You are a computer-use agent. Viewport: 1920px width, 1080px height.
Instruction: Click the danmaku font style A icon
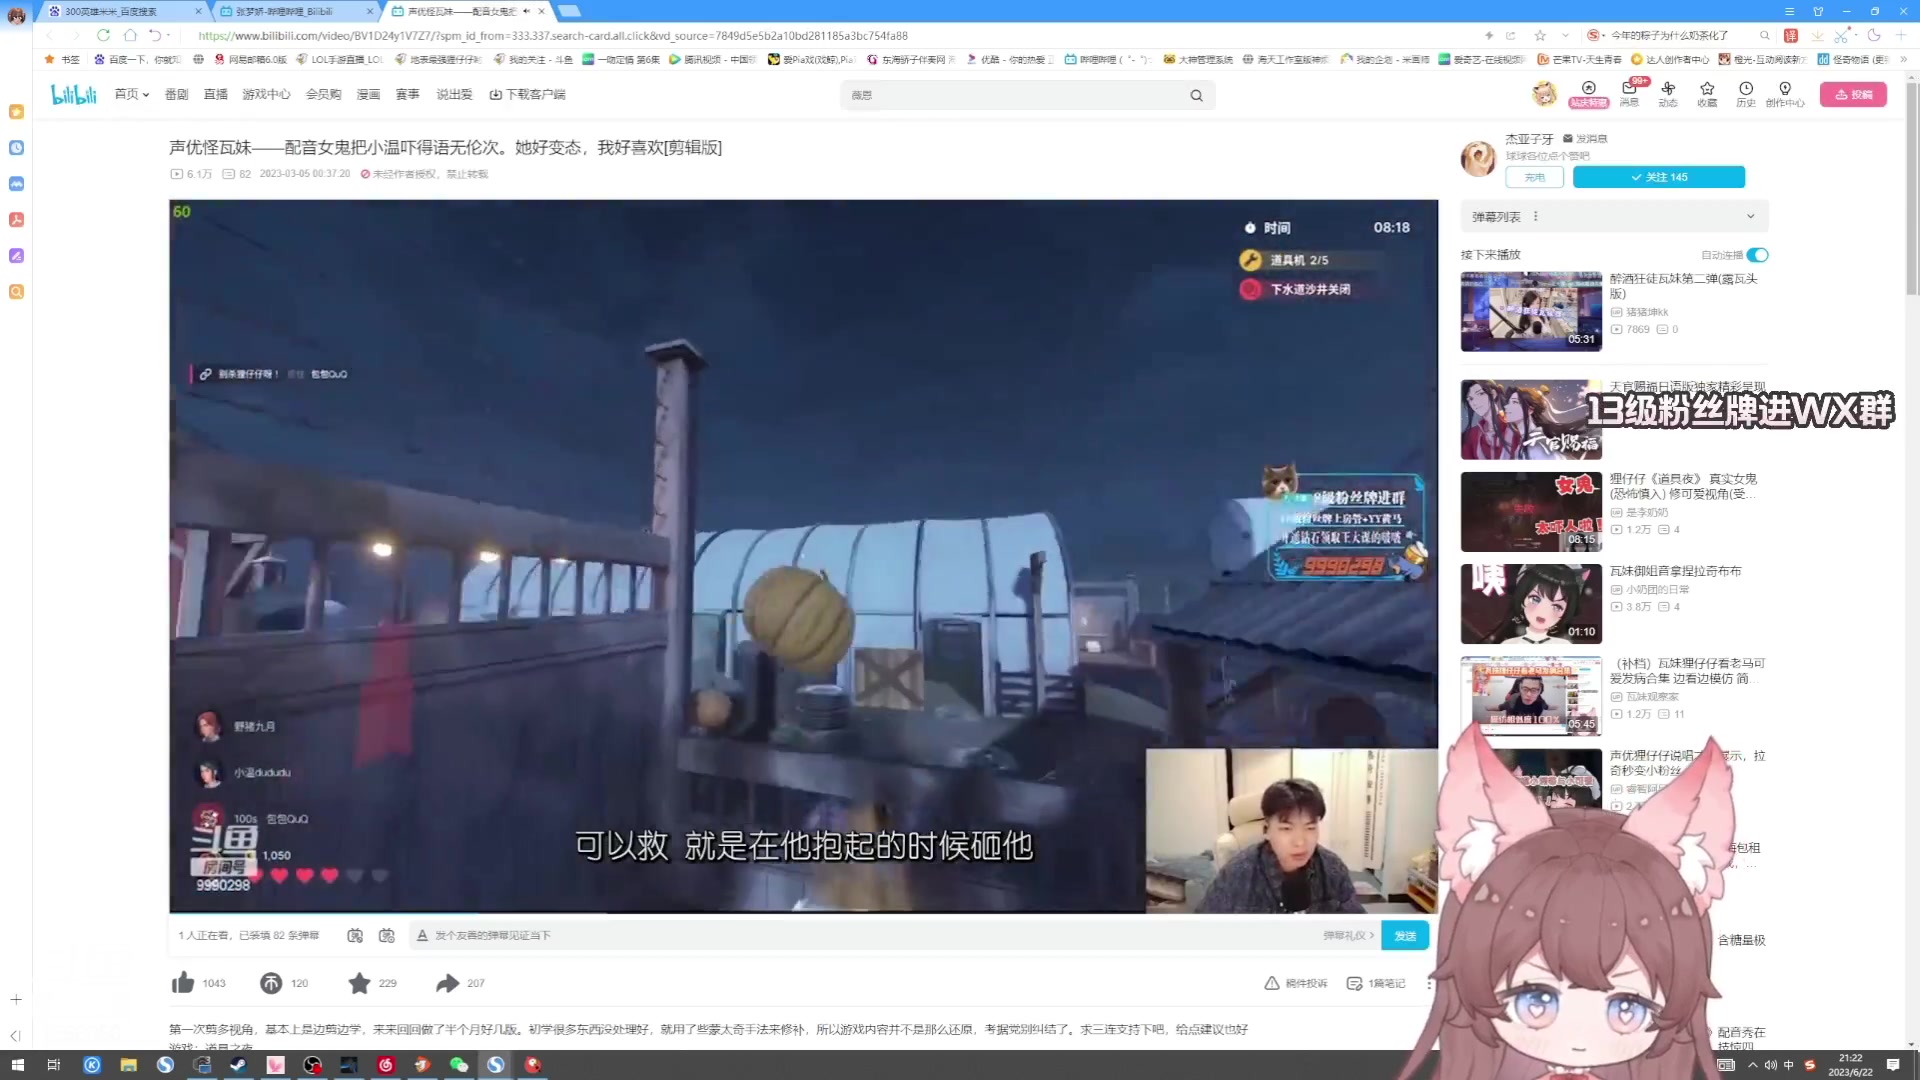tap(422, 935)
